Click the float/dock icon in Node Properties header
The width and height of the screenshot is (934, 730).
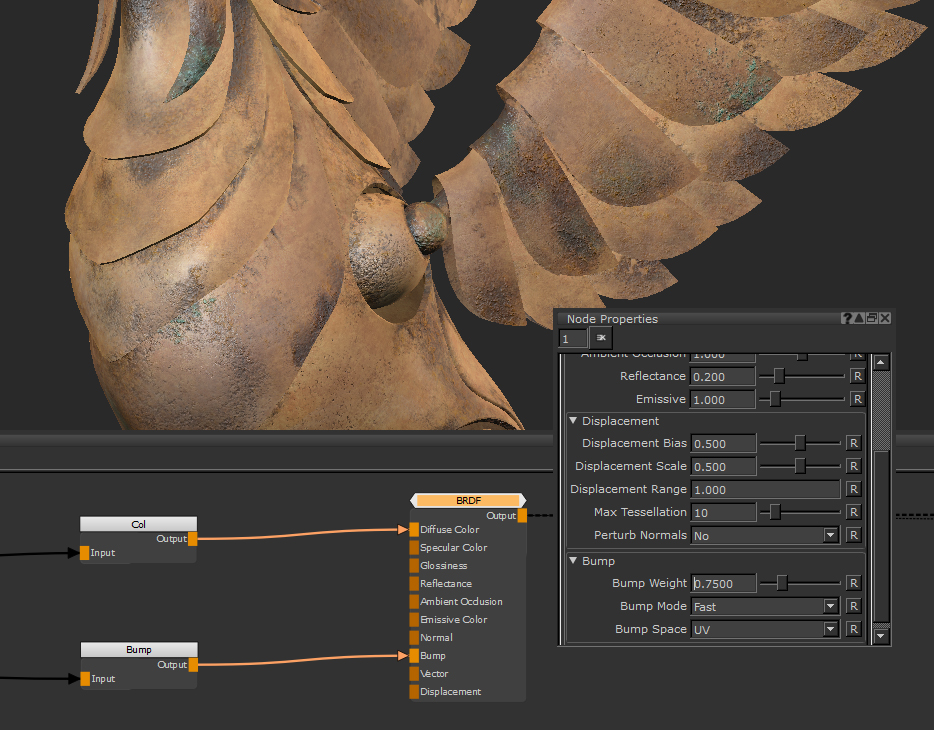872,319
